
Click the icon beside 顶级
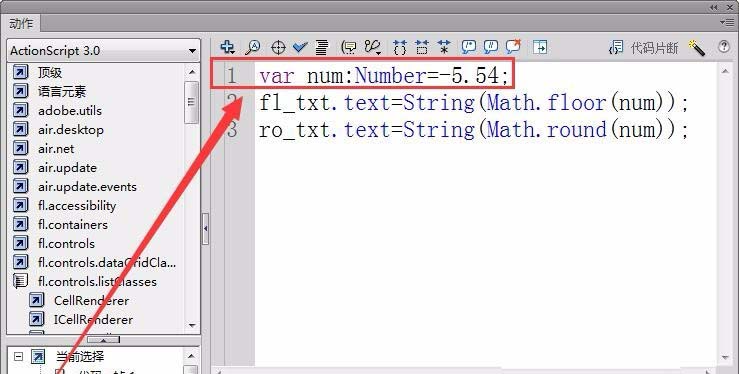[x=20, y=73]
